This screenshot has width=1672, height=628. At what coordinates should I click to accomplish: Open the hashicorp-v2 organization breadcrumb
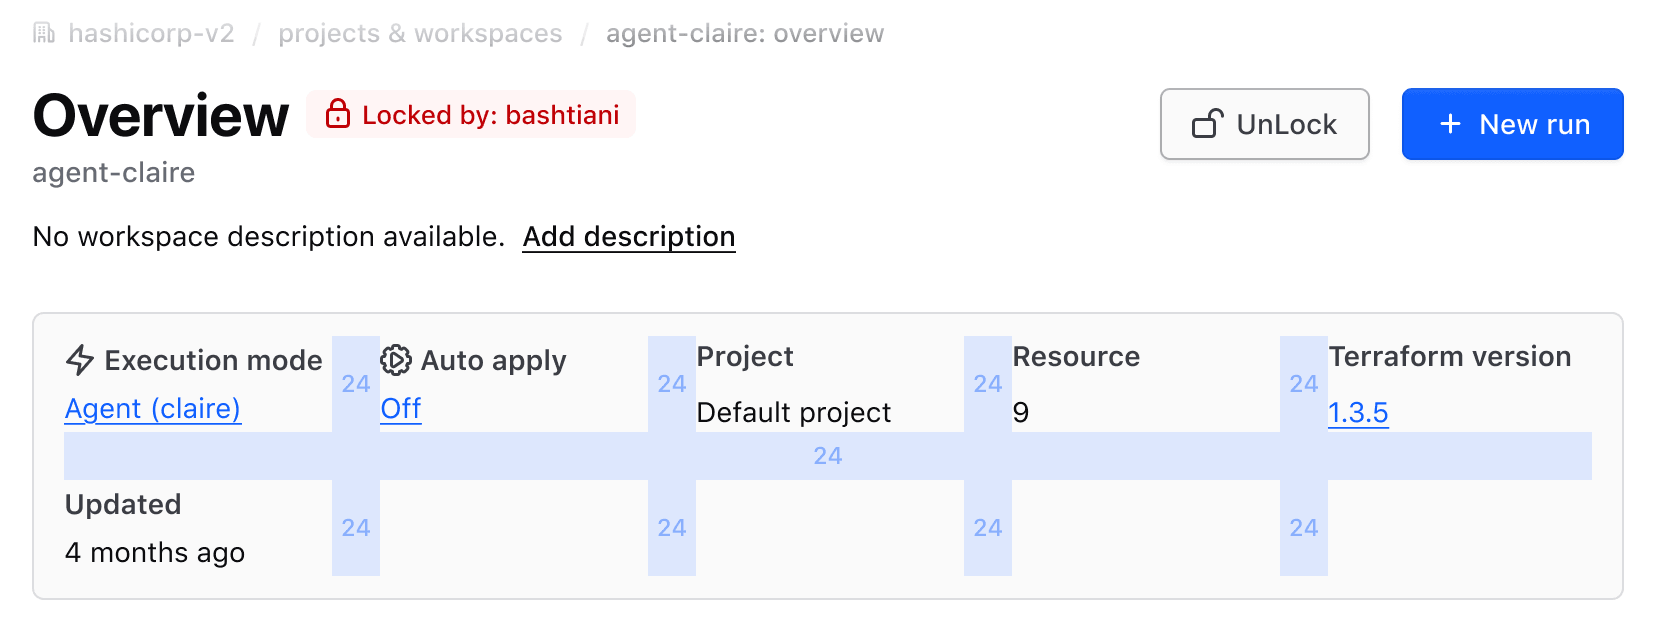pyautogui.click(x=151, y=34)
